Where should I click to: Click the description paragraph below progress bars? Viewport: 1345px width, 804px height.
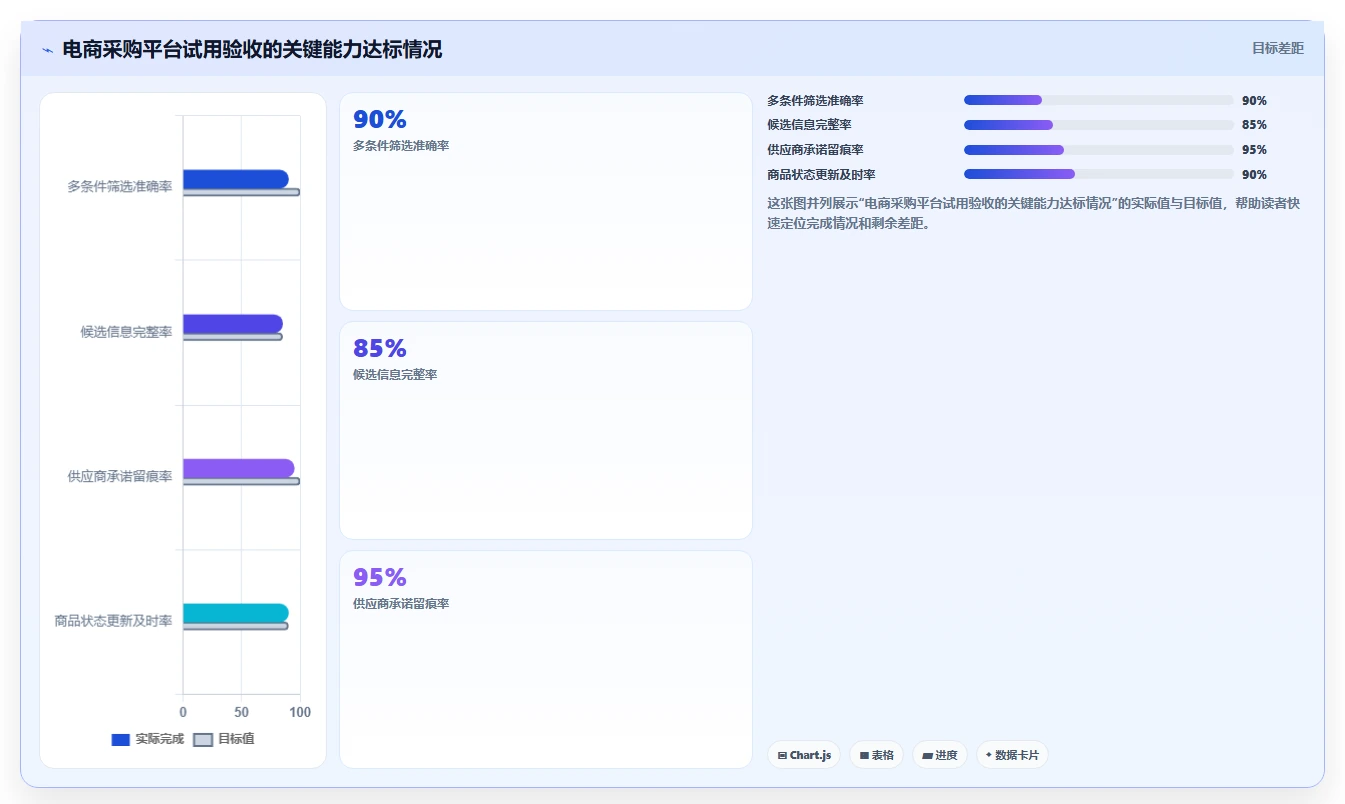[1033, 213]
